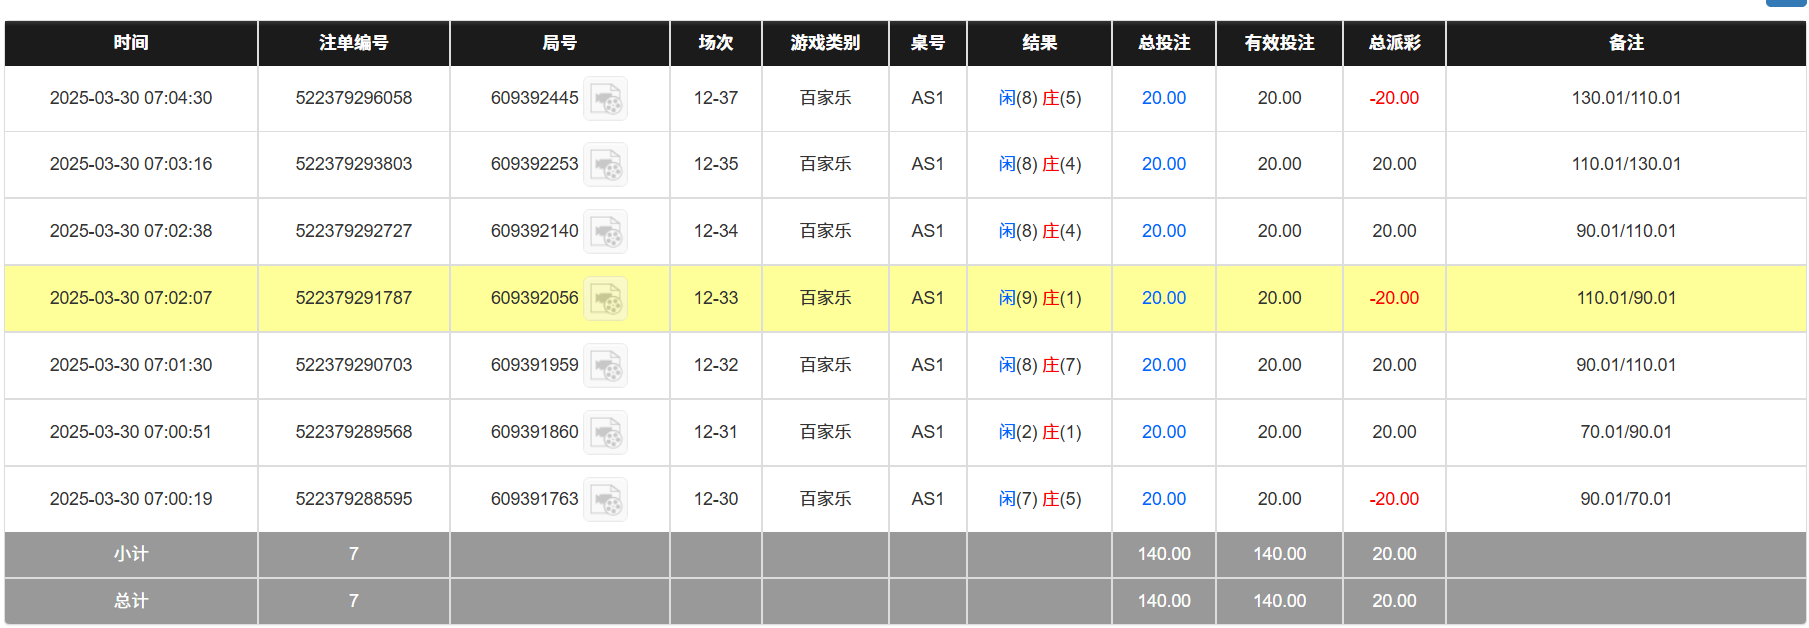Image resolution: width=1809 pixels, height=628 pixels.
Task: Open 闲(2) 庄(1) result for session 12-31
Action: point(1039,432)
